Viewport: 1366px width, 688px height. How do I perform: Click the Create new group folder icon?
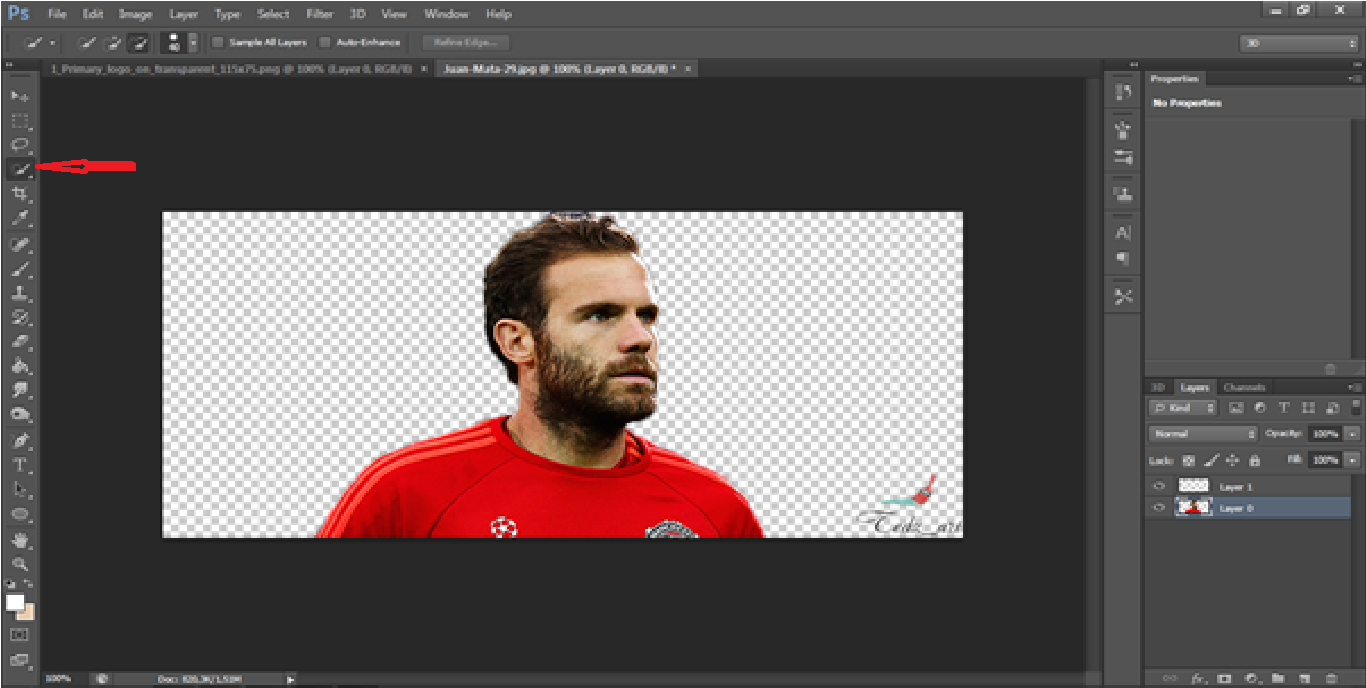1278,678
